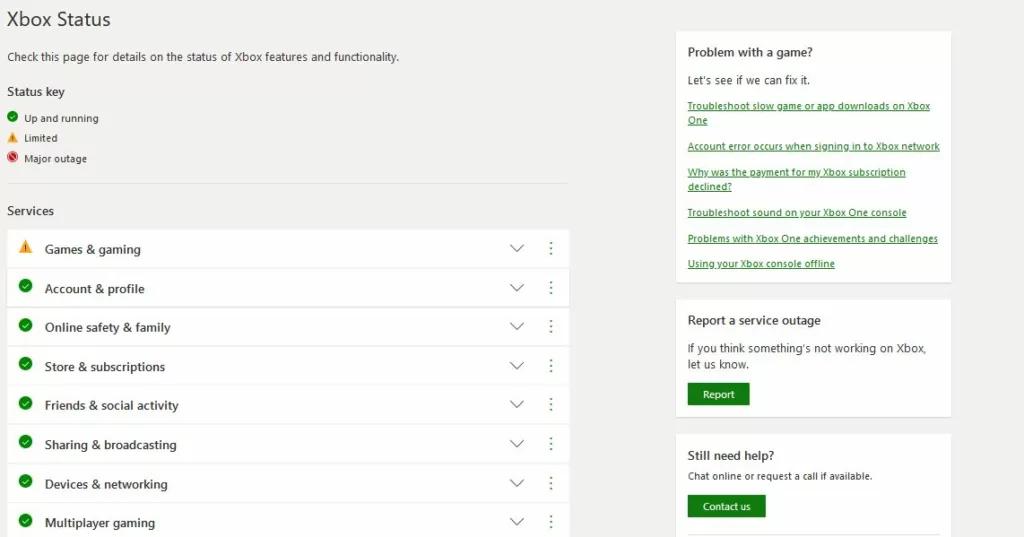Click green check icon for Sharing & broadcasting
This screenshot has height=537, width=1024.
coord(25,442)
